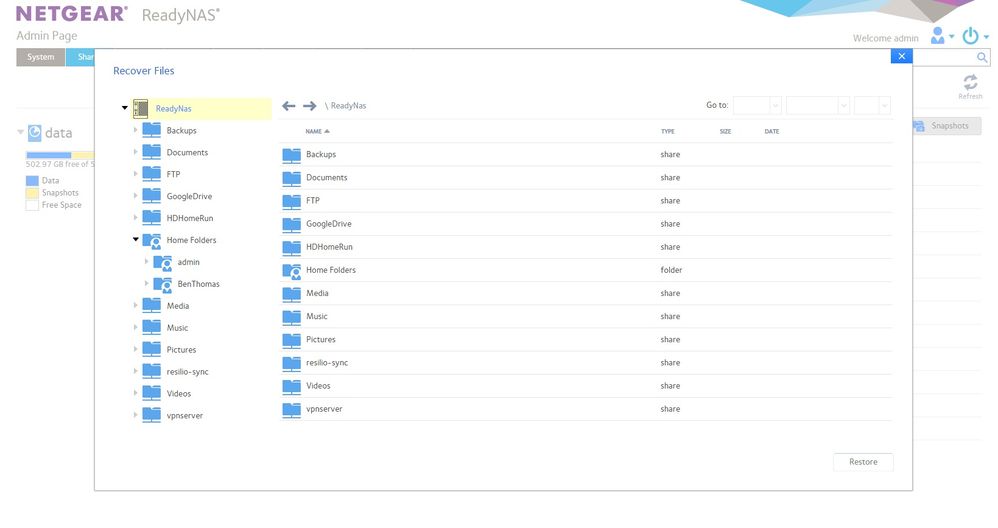Screen dimensions: 998x528
Task: Click the Refresh icon
Action: point(969,83)
